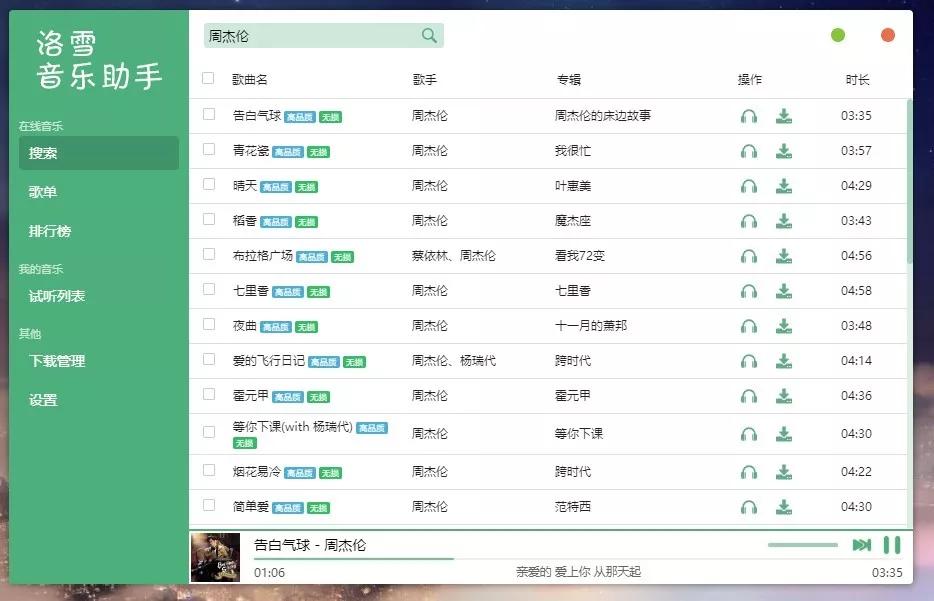This screenshot has width=934, height=601.
Task: Download 夜曲 via its download icon
Action: point(785,326)
